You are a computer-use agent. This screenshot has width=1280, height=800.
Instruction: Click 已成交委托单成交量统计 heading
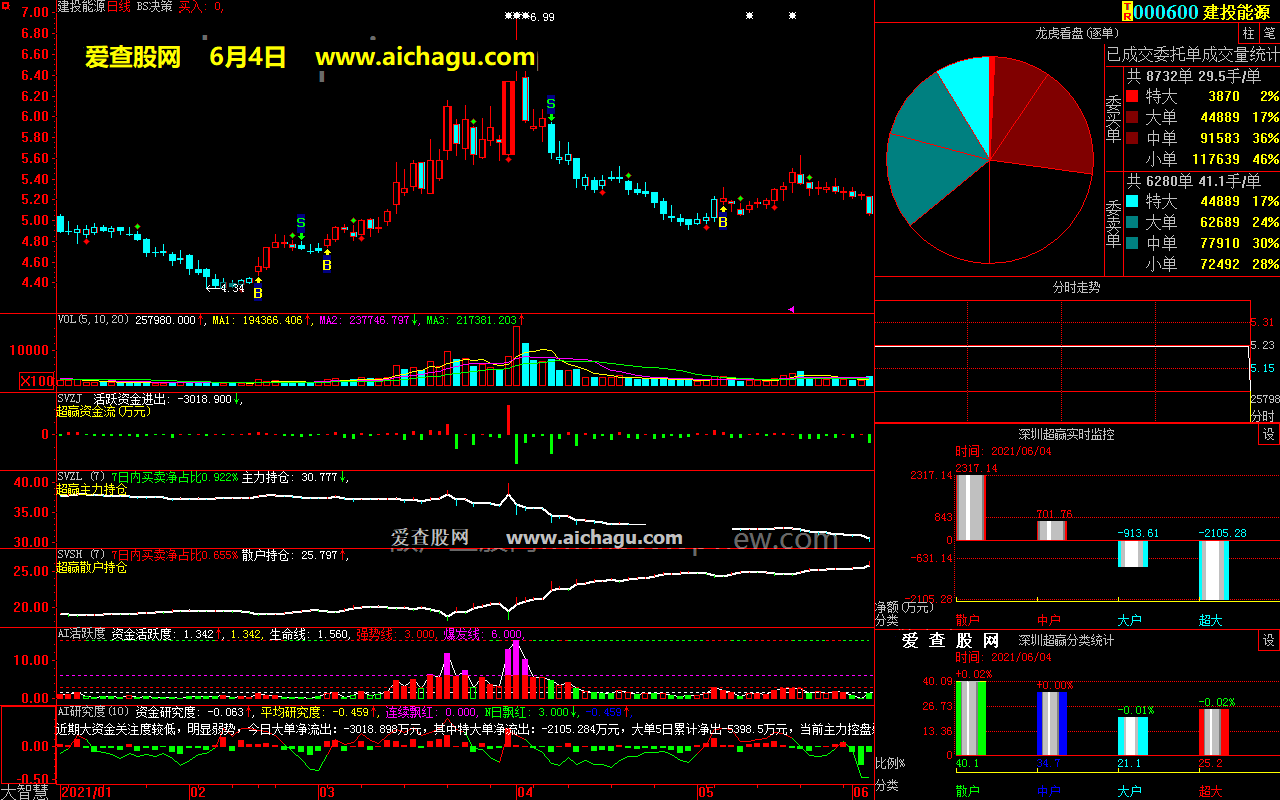coord(1192,54)
